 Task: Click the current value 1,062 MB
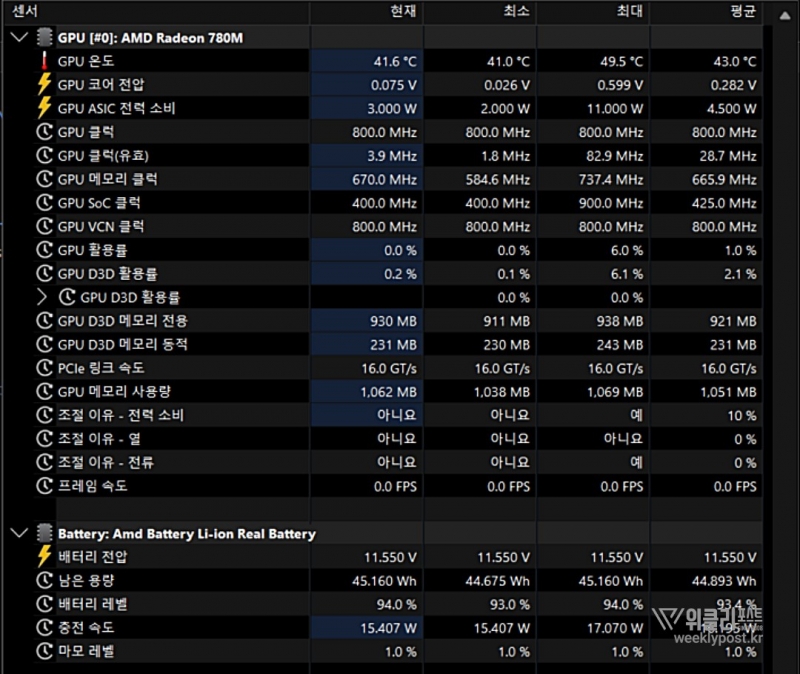(389, 392)
